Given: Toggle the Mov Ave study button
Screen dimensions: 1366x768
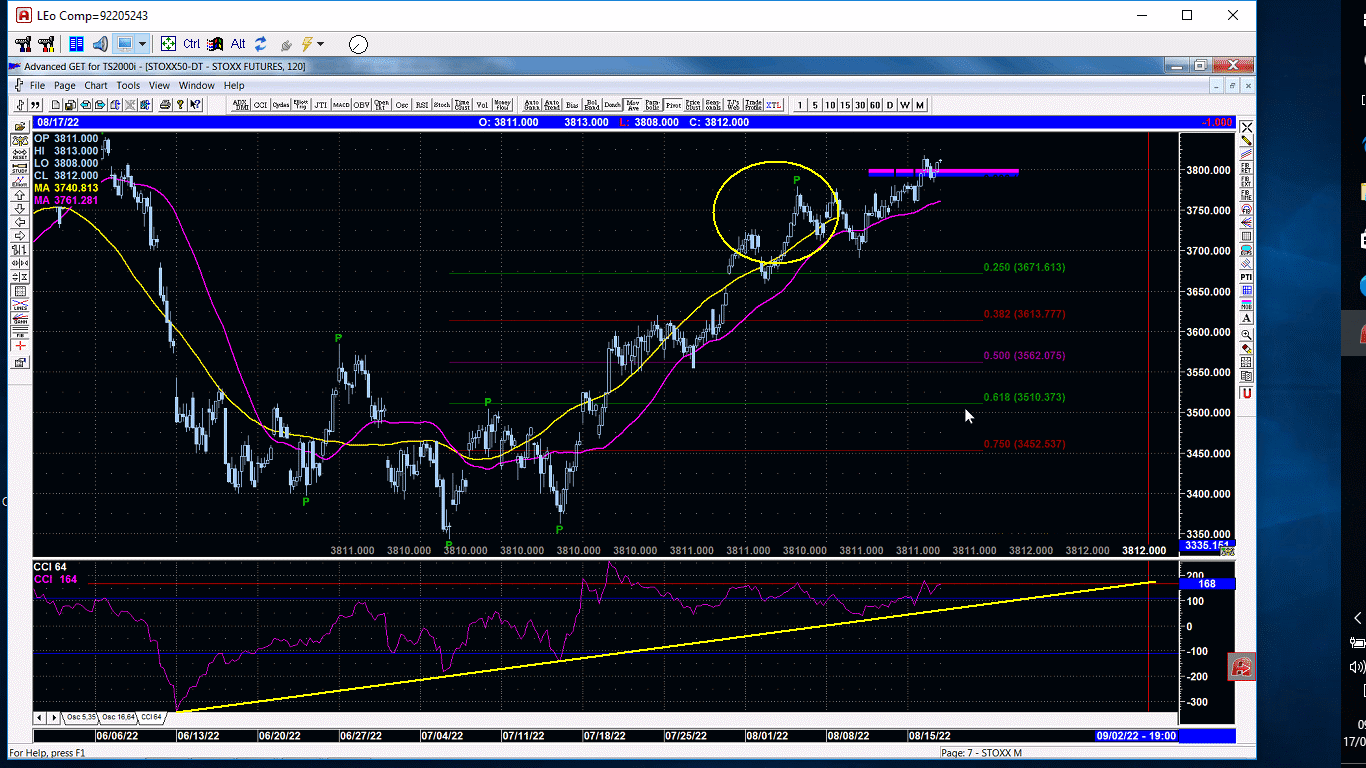Looking at the screenshot, I should tap(632, 104).
